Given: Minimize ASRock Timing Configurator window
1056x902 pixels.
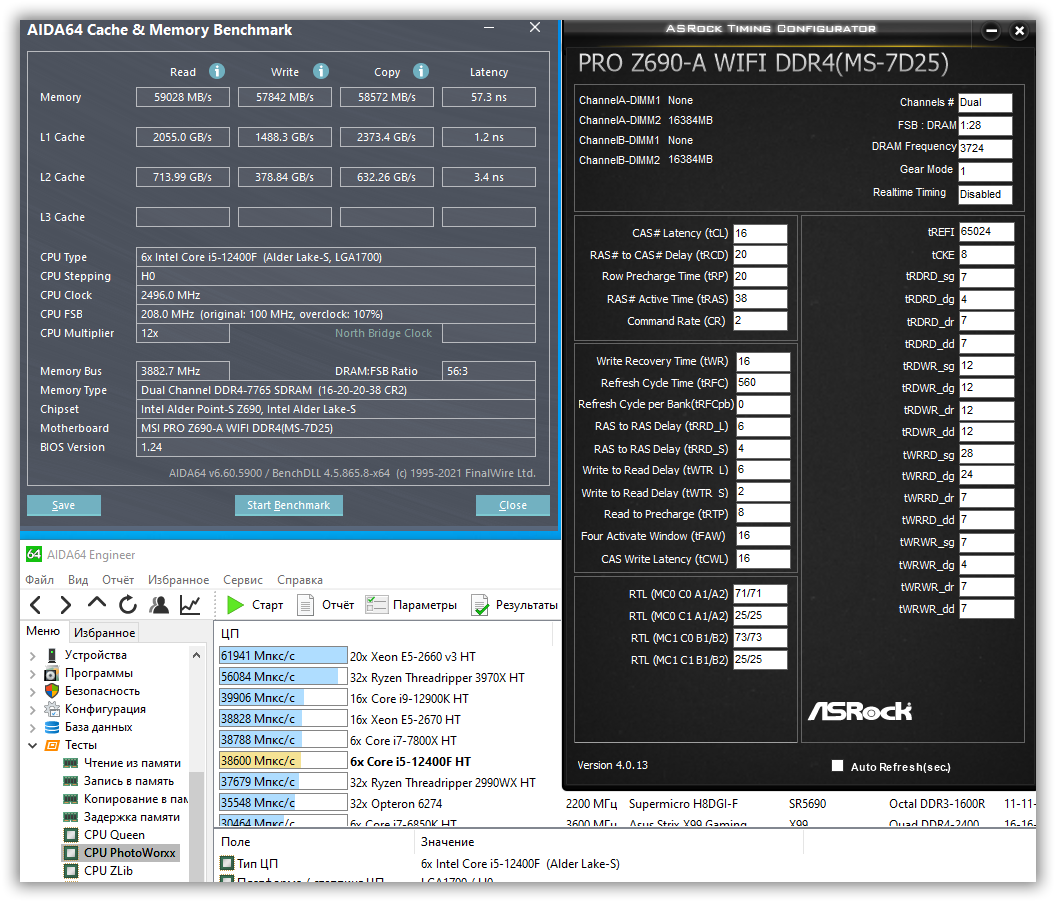Looking at the screenshot, I should (991, 30).
